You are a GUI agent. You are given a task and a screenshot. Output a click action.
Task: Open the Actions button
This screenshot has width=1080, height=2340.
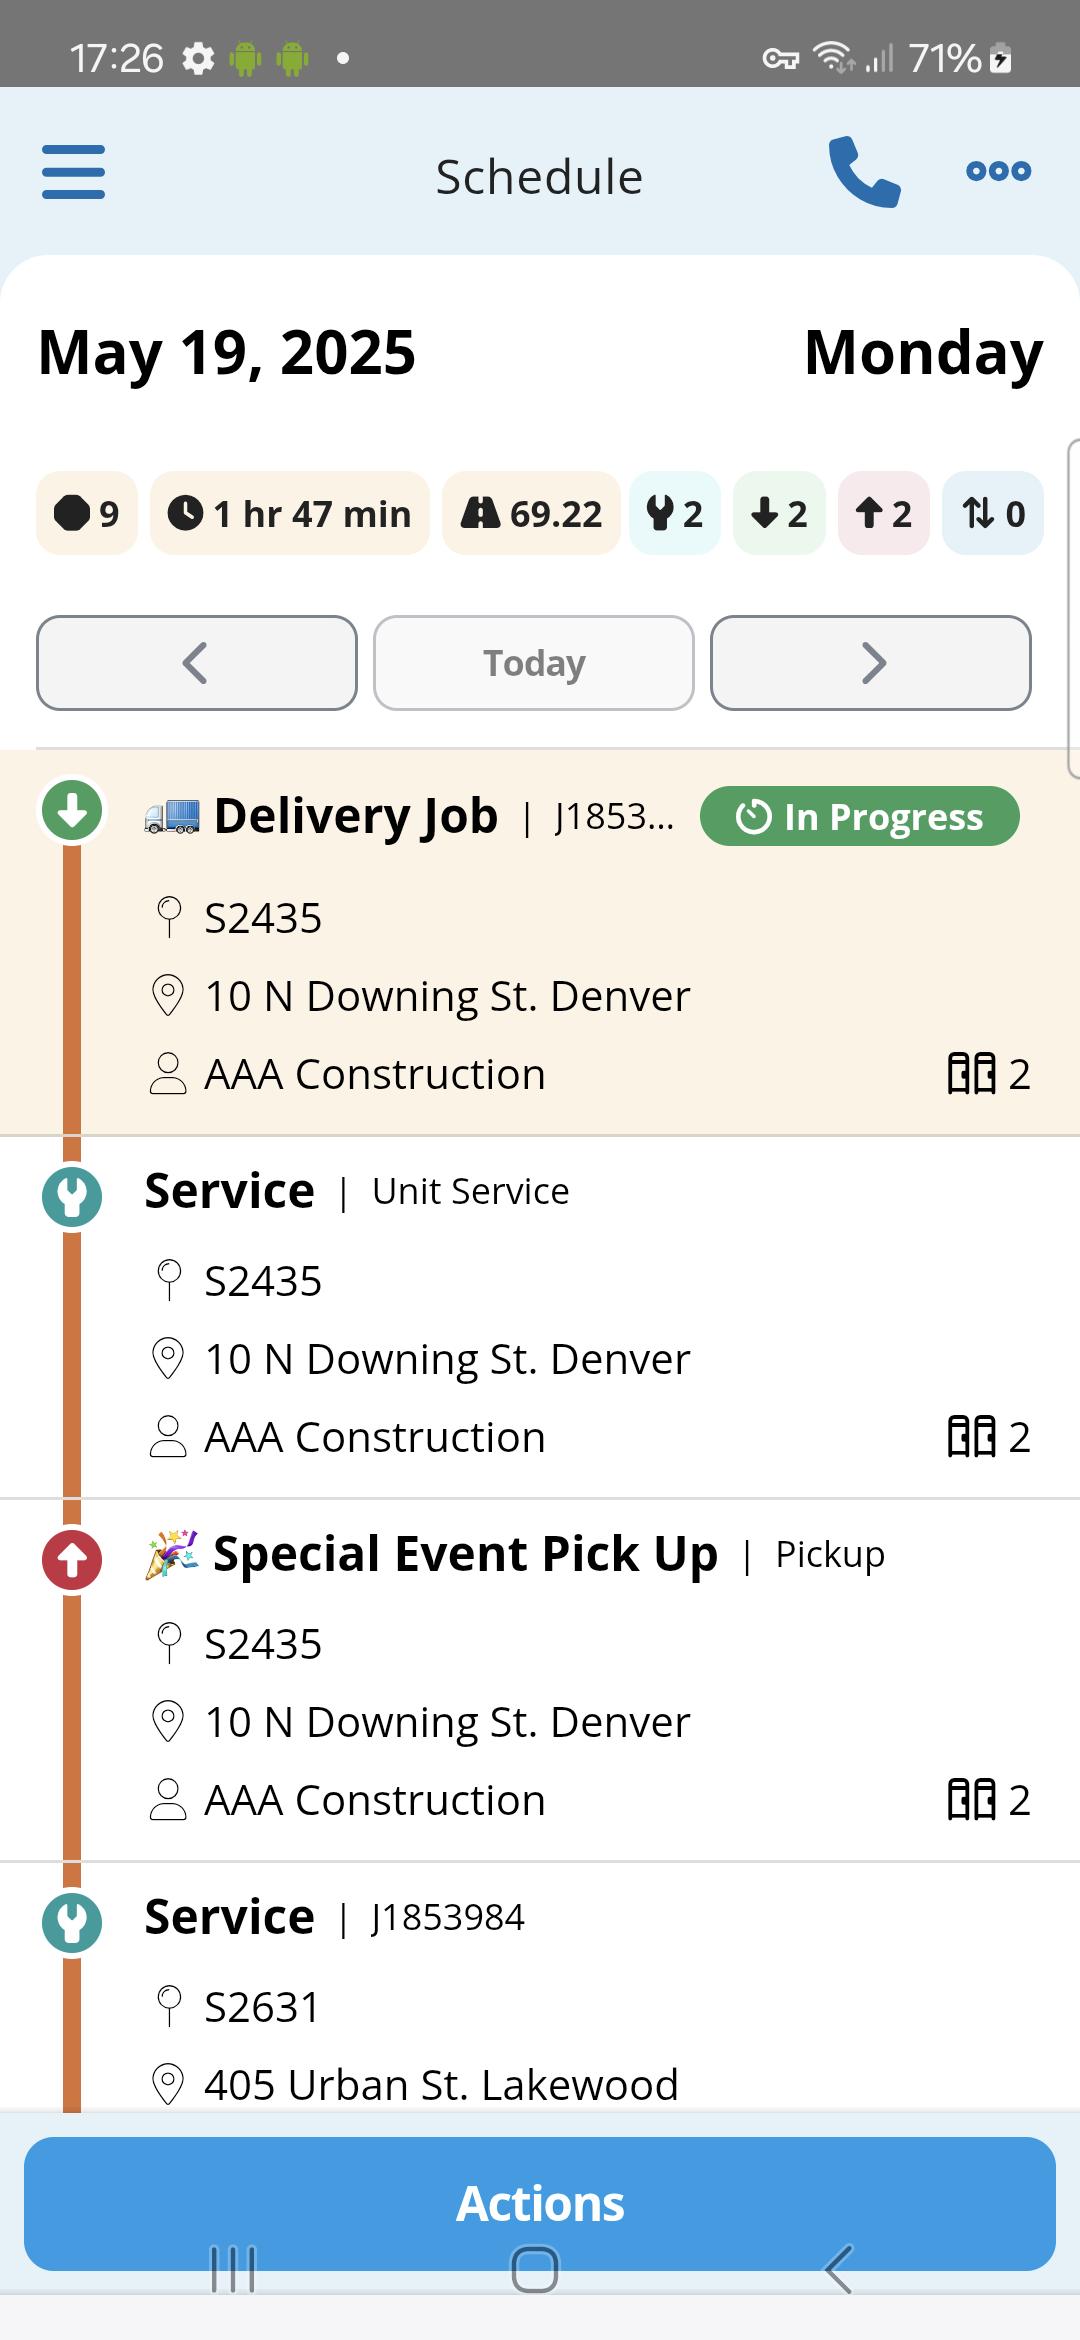click(x=540, y=2204)
